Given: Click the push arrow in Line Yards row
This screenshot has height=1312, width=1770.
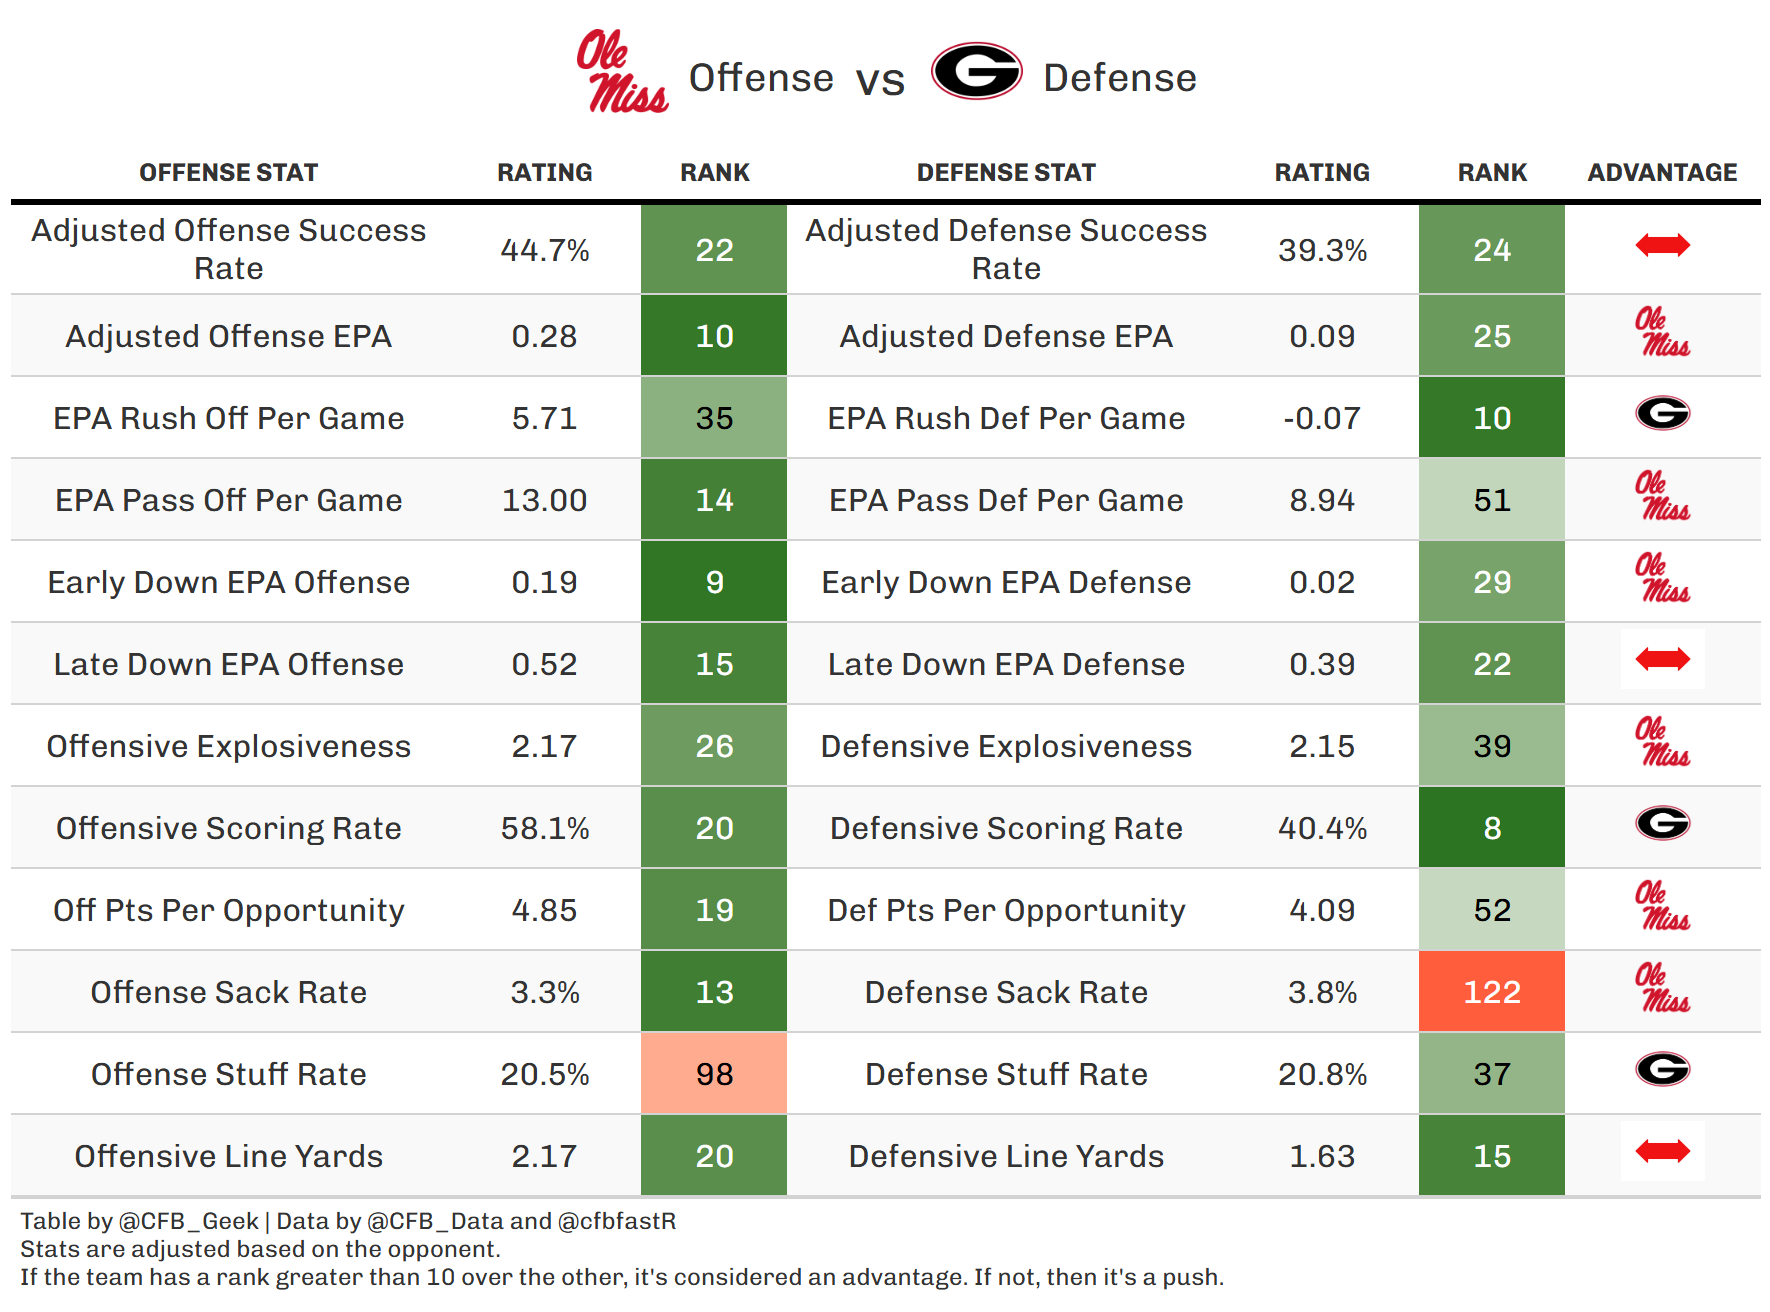Looking at the screenshot, I should [x=1662, y=1151].
